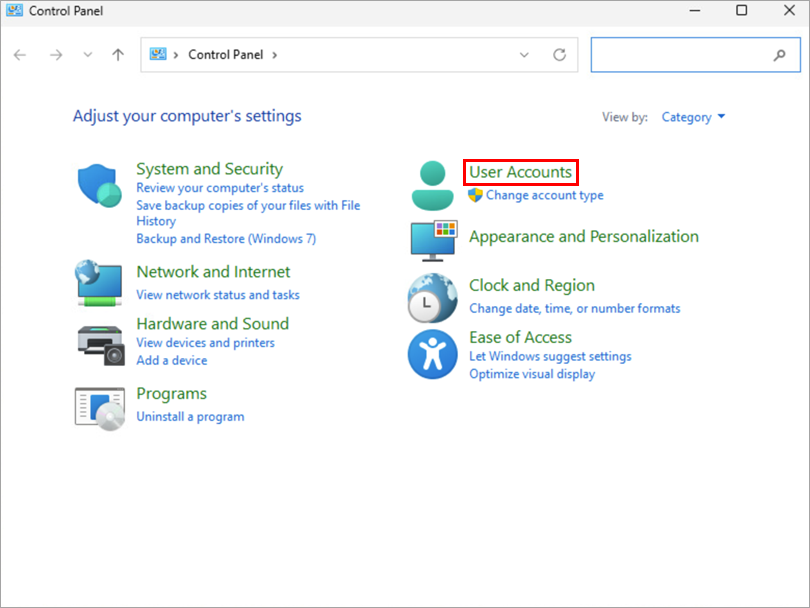This screenshot has height=608, width=810.
Task: Click the Programs disc icon
Action: pyautogui.click(x=99, y=406)
